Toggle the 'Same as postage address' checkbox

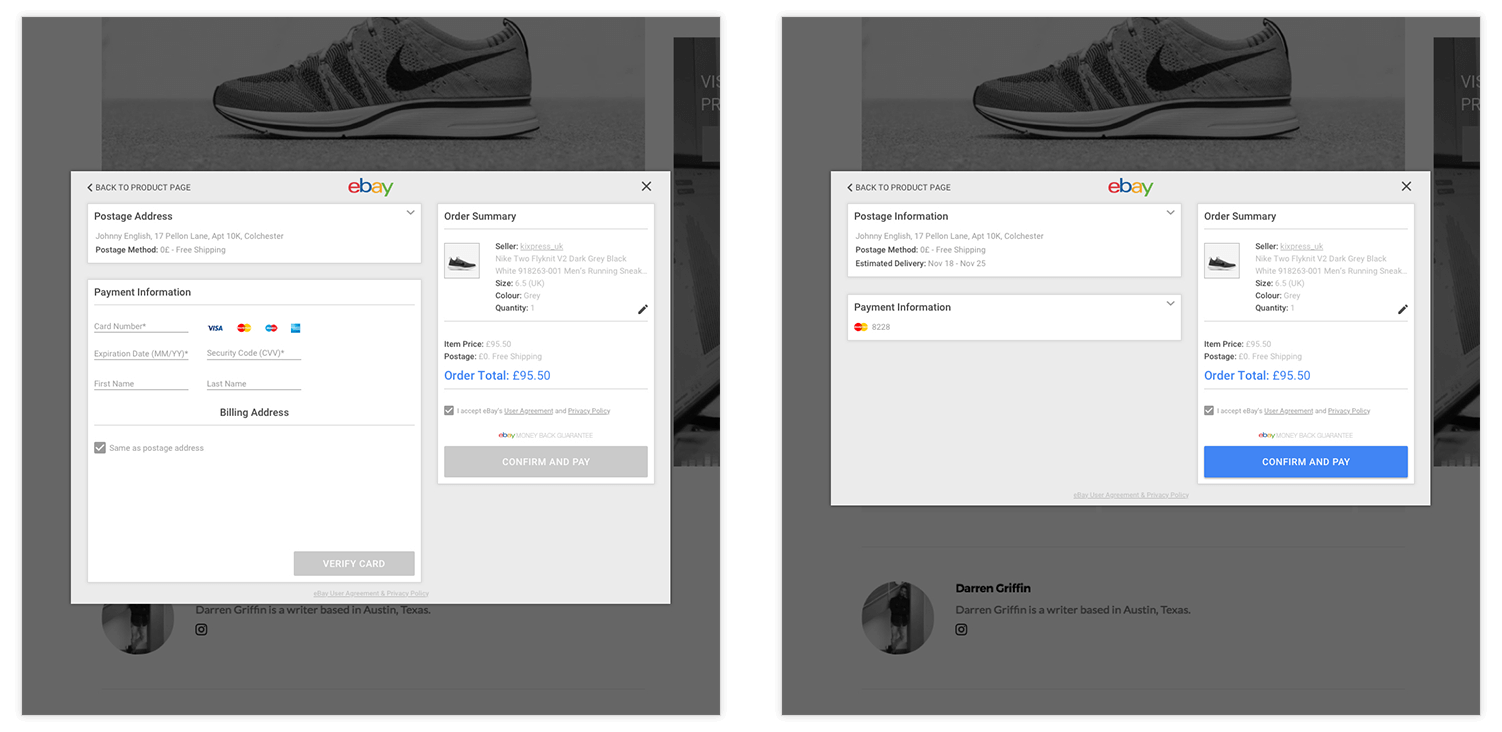click(100, 448)
